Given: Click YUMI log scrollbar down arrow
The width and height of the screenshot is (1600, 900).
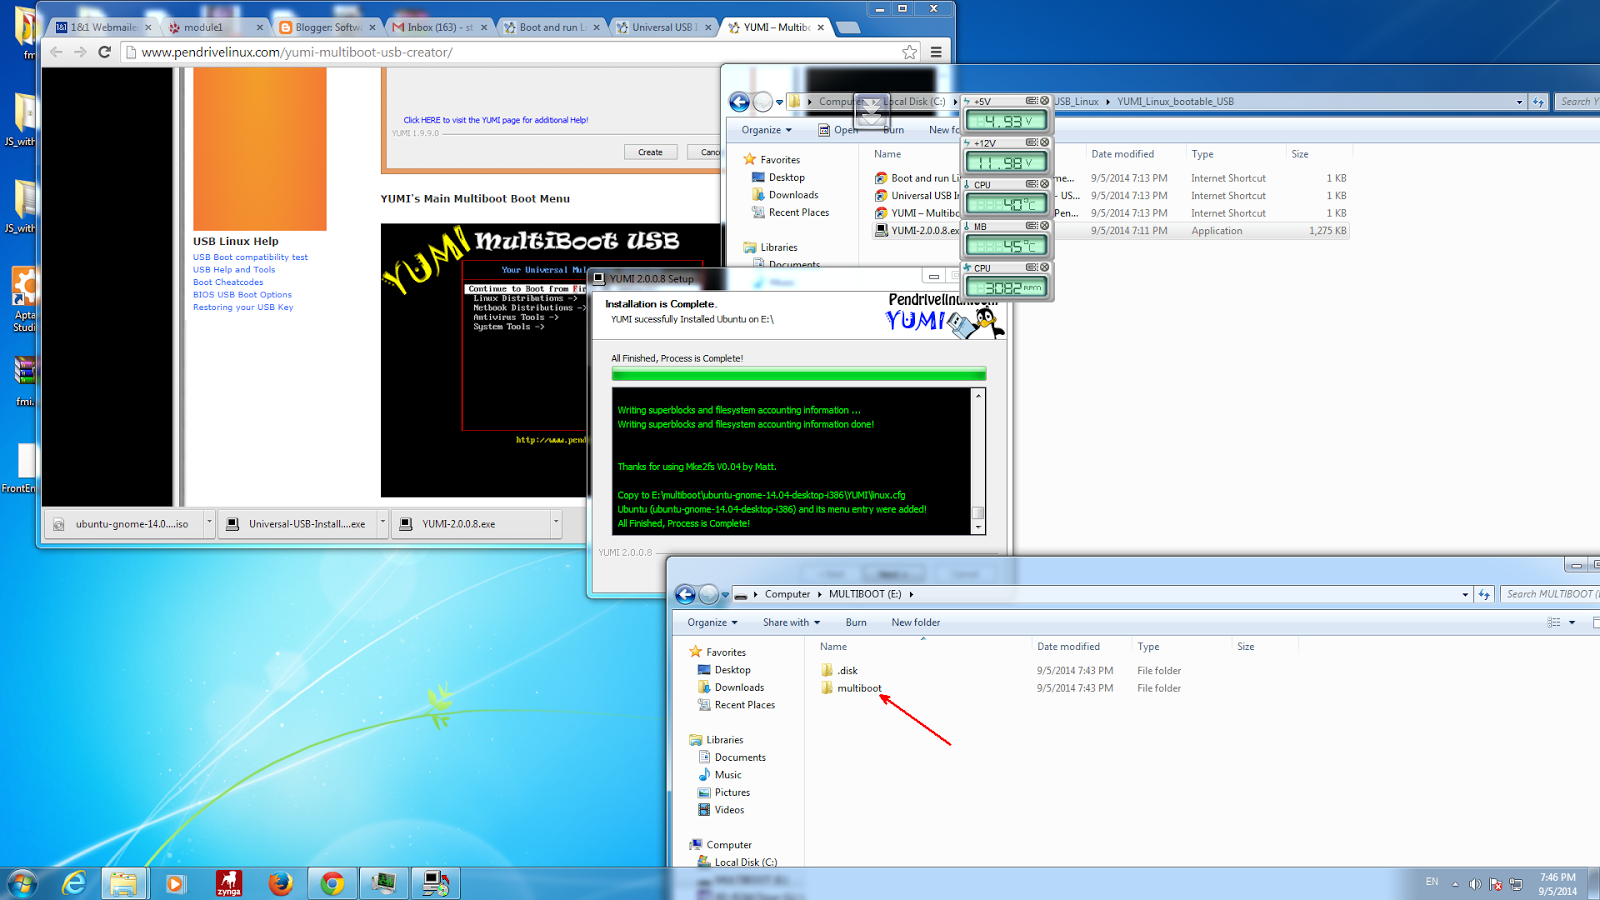Looking at the screenshot, I should [x=978, y=527].
